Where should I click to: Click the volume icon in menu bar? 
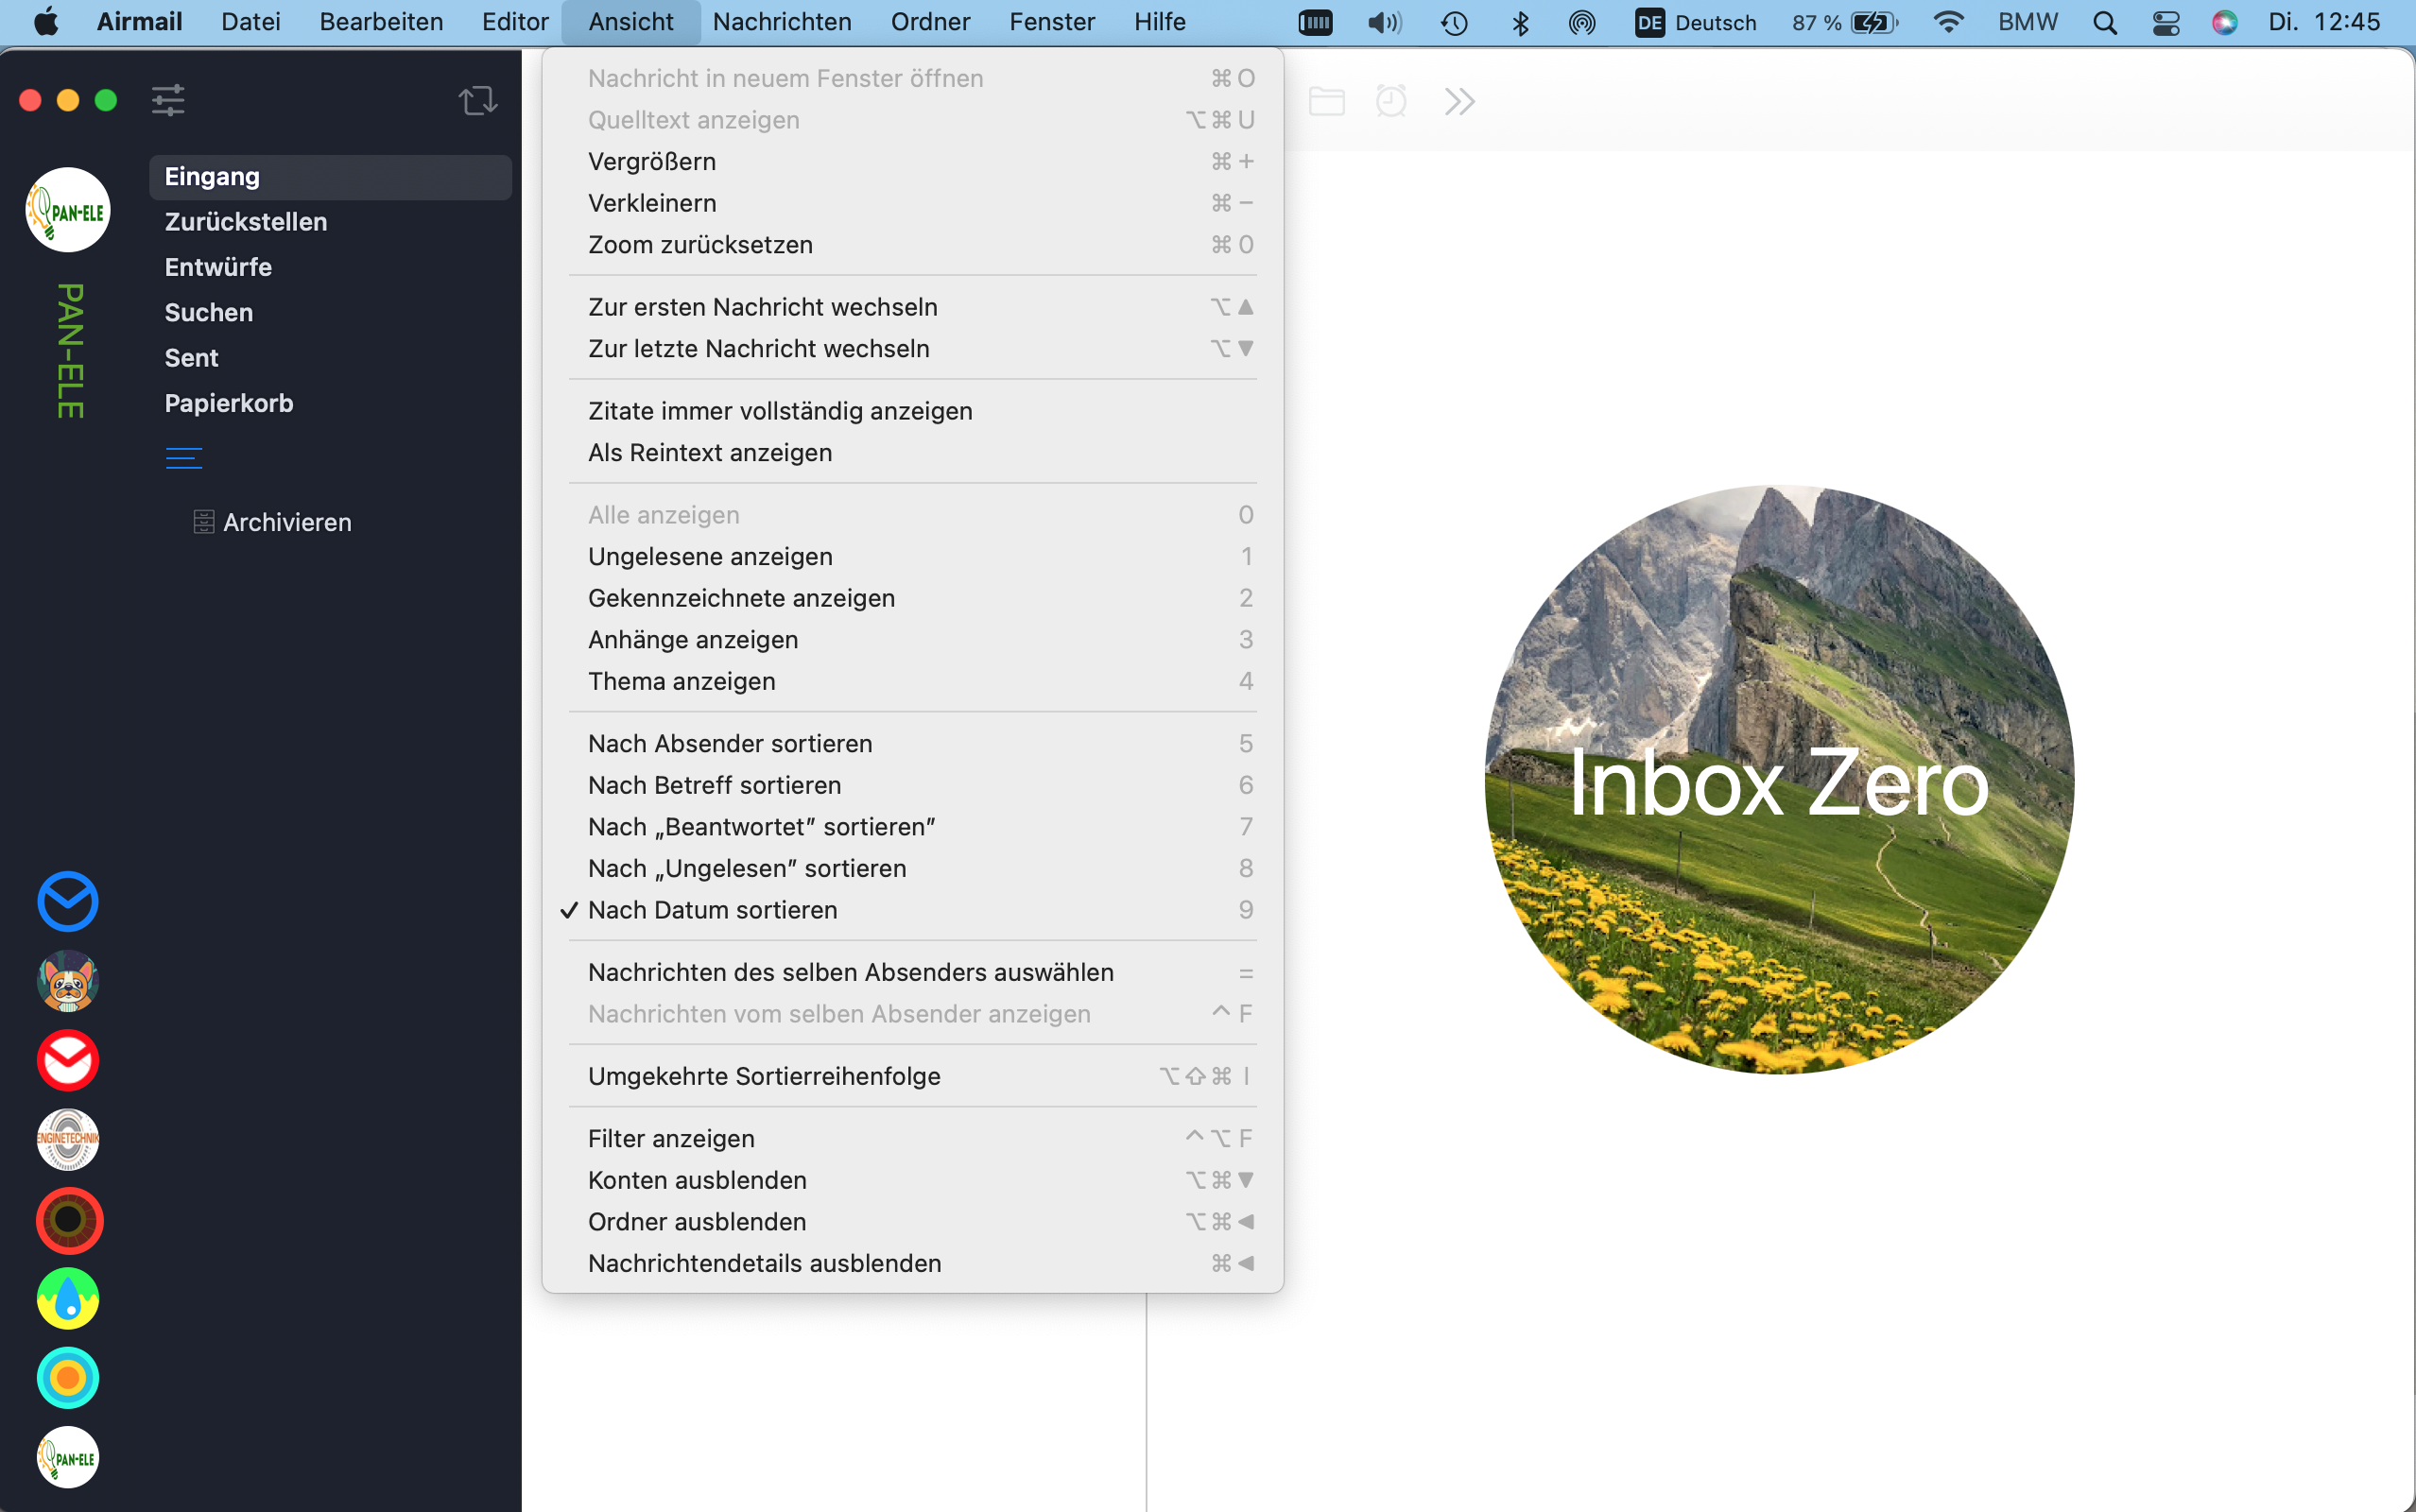[1384, 22]
